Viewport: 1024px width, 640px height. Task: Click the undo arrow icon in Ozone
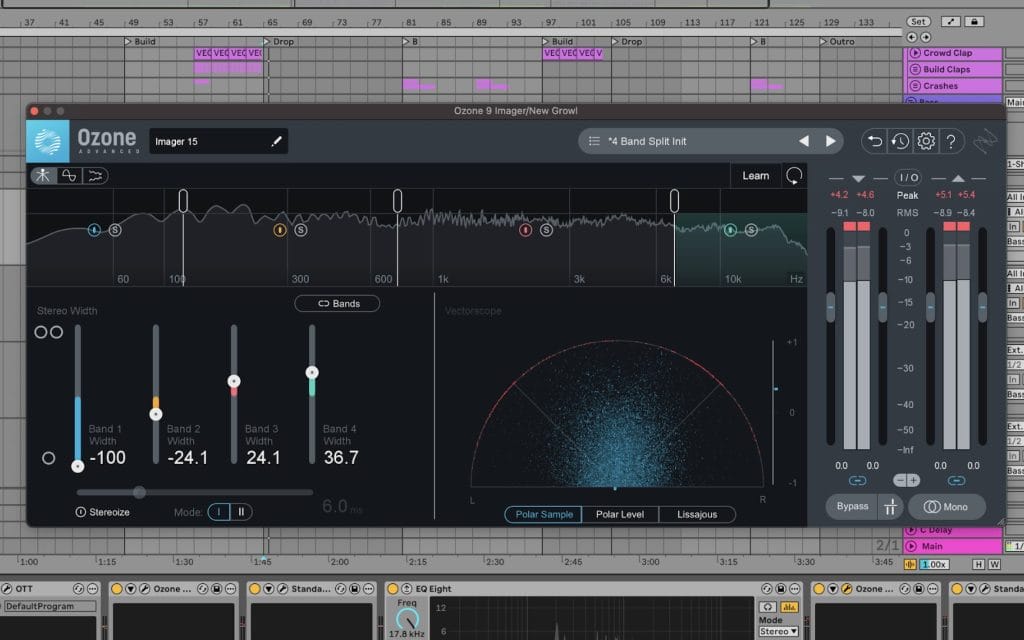875,141
